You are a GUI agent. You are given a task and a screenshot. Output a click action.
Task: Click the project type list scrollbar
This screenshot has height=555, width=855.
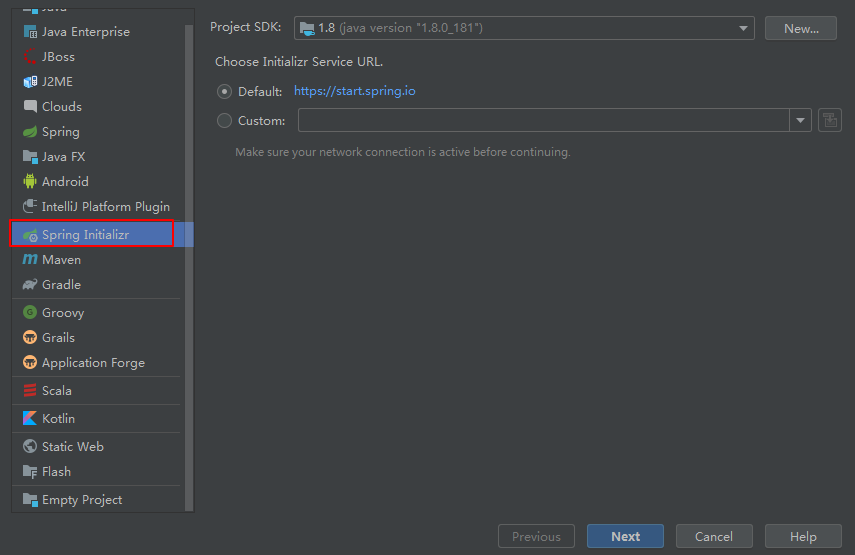point(189,267)
